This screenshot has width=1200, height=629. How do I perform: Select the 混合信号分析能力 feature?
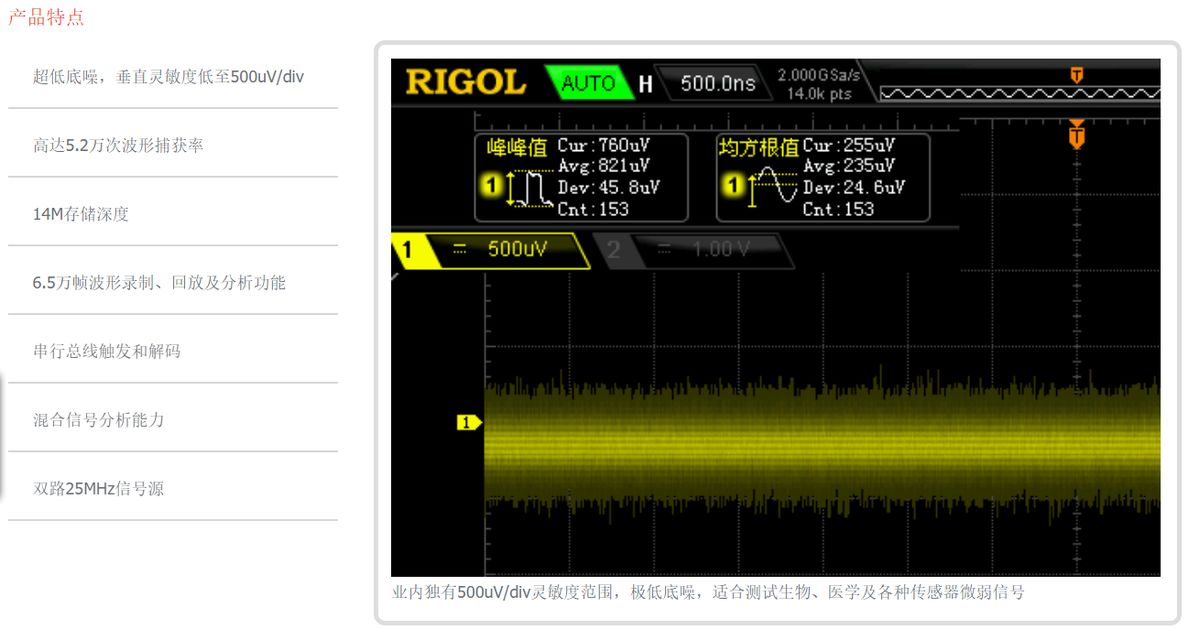[98, 420]
